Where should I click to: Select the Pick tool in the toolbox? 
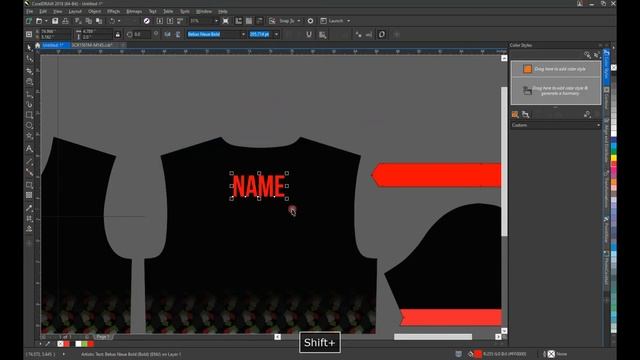(x=29, y=48)
